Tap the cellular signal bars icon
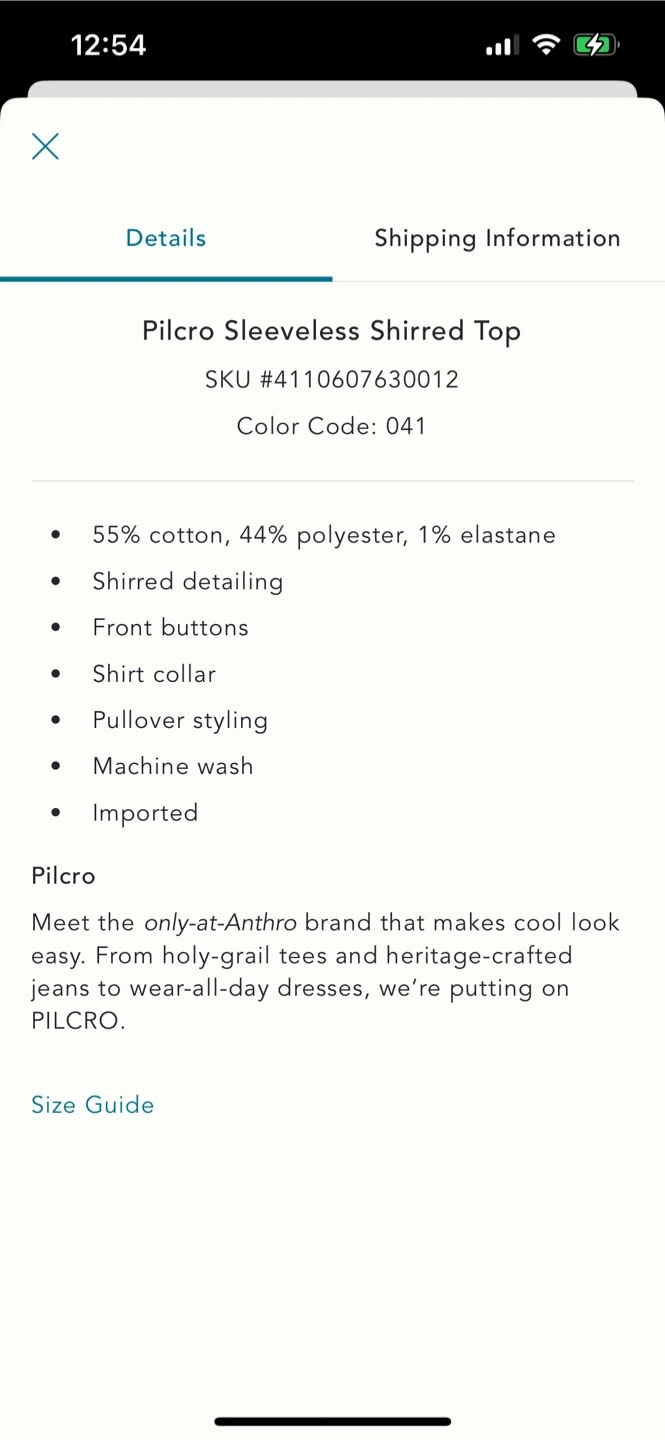 (499, 46)
